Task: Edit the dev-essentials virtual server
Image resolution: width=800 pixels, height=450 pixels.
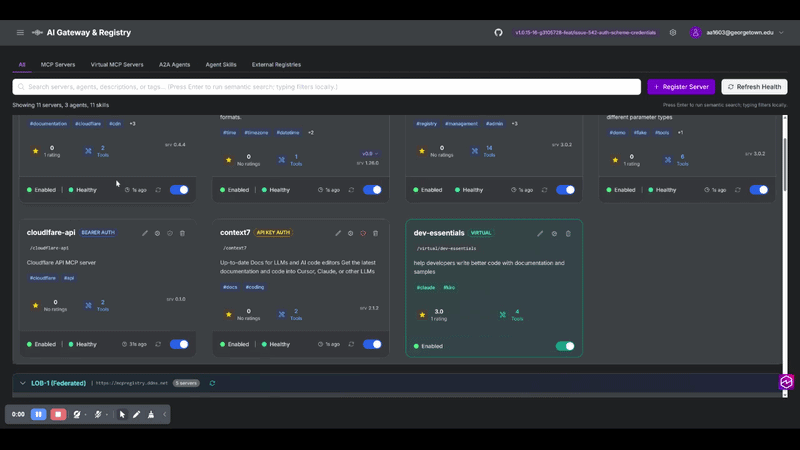Action: tap(540, 233)
